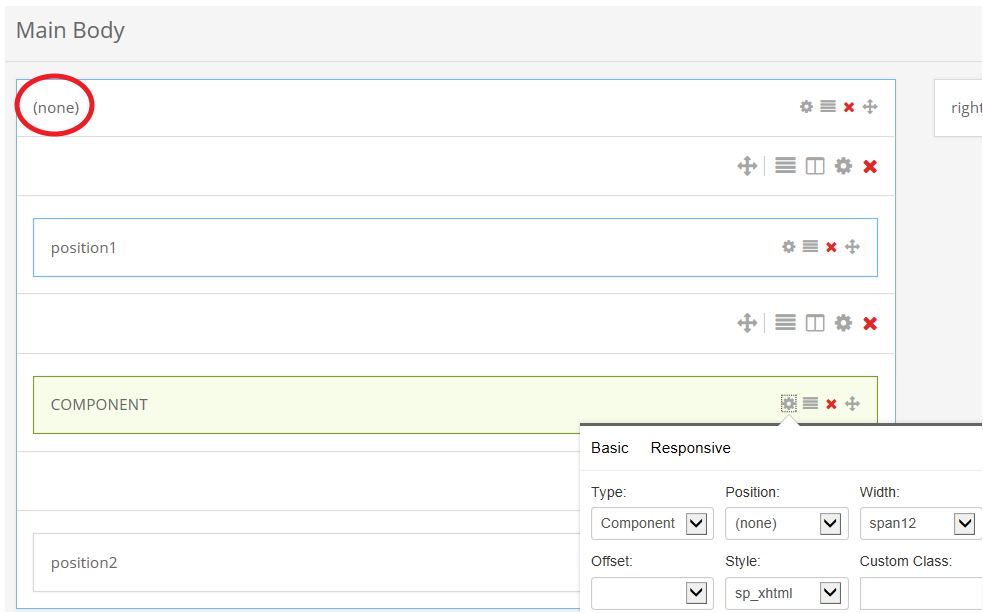Click the Custom Class input field
Viewport: 983px width, 613px height.
[x=920, y=593]
